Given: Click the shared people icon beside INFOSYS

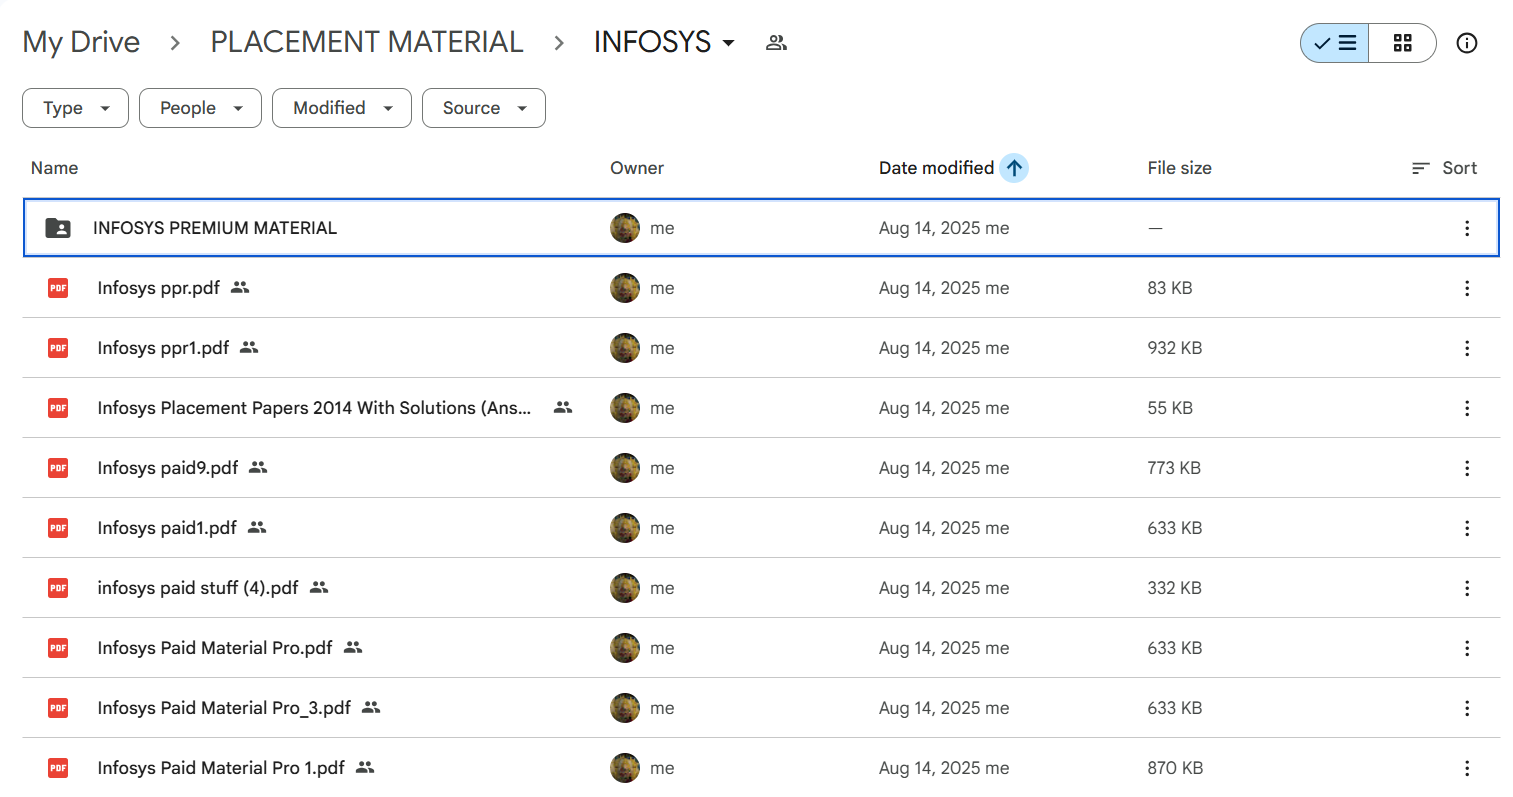Looking at the screenshot, I should [776, 43].
